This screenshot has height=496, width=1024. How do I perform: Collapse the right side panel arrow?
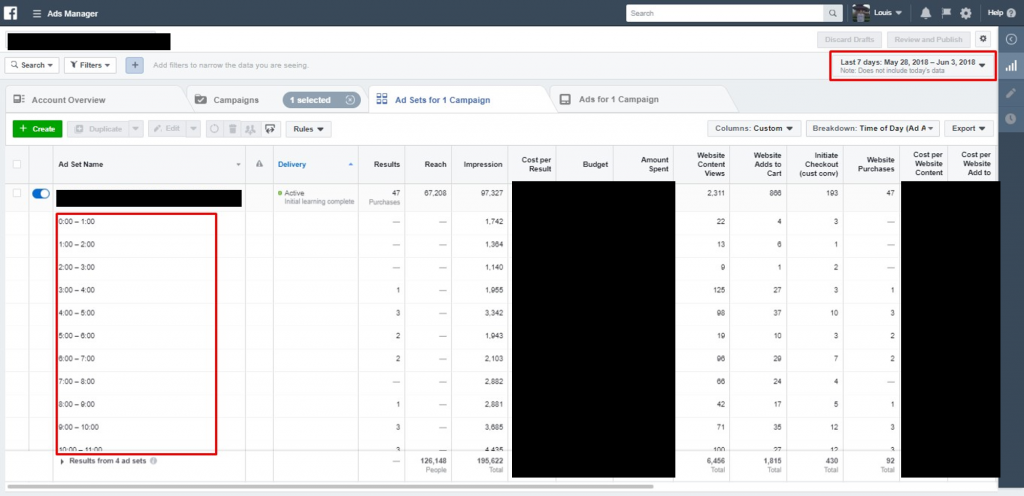tap(1011, 39)
